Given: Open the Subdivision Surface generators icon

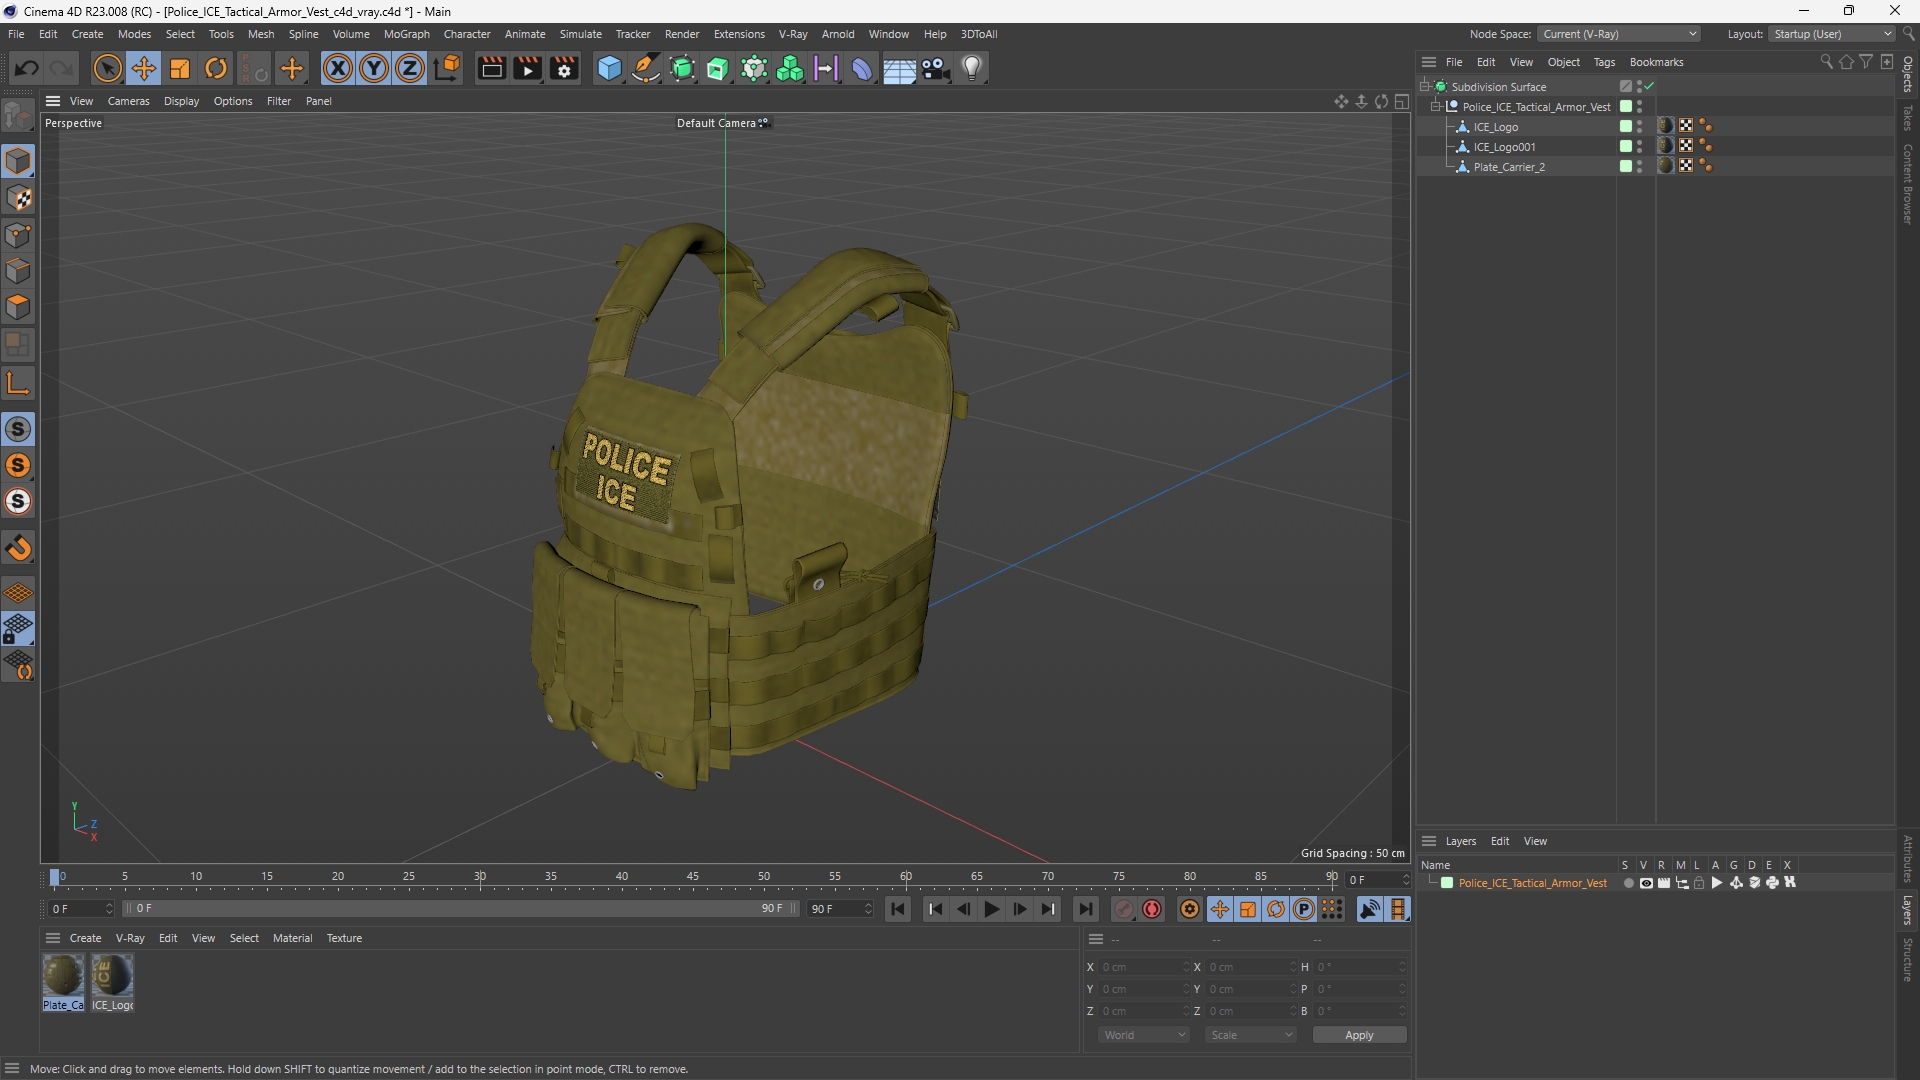Looking at the screenshot, I should pos(683,68).
